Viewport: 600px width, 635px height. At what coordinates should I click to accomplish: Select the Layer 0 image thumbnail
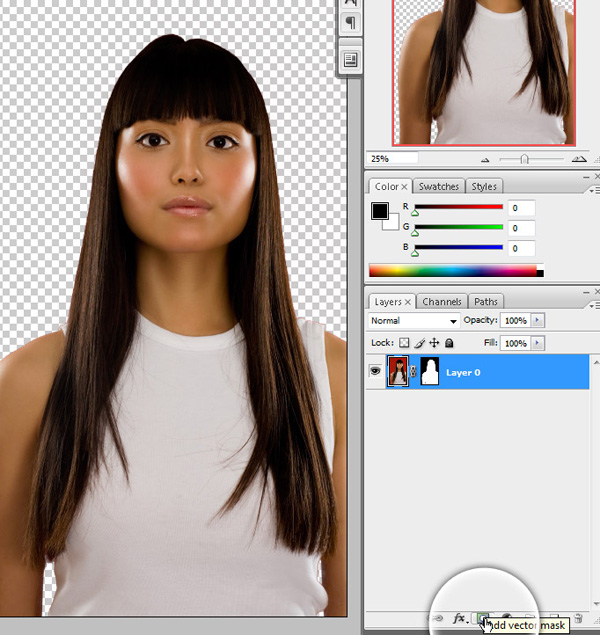tap(398, 371)
